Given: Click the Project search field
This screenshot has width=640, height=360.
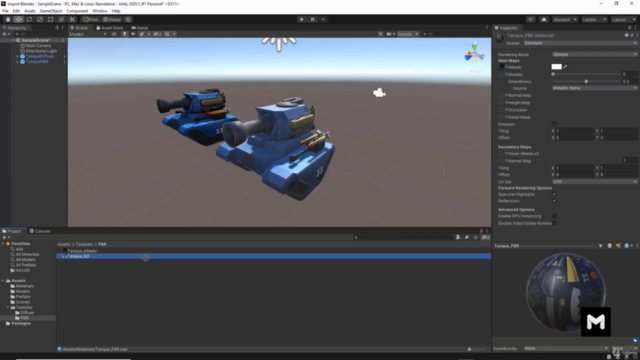Looking at the screenshot, I should pos(403,237).
